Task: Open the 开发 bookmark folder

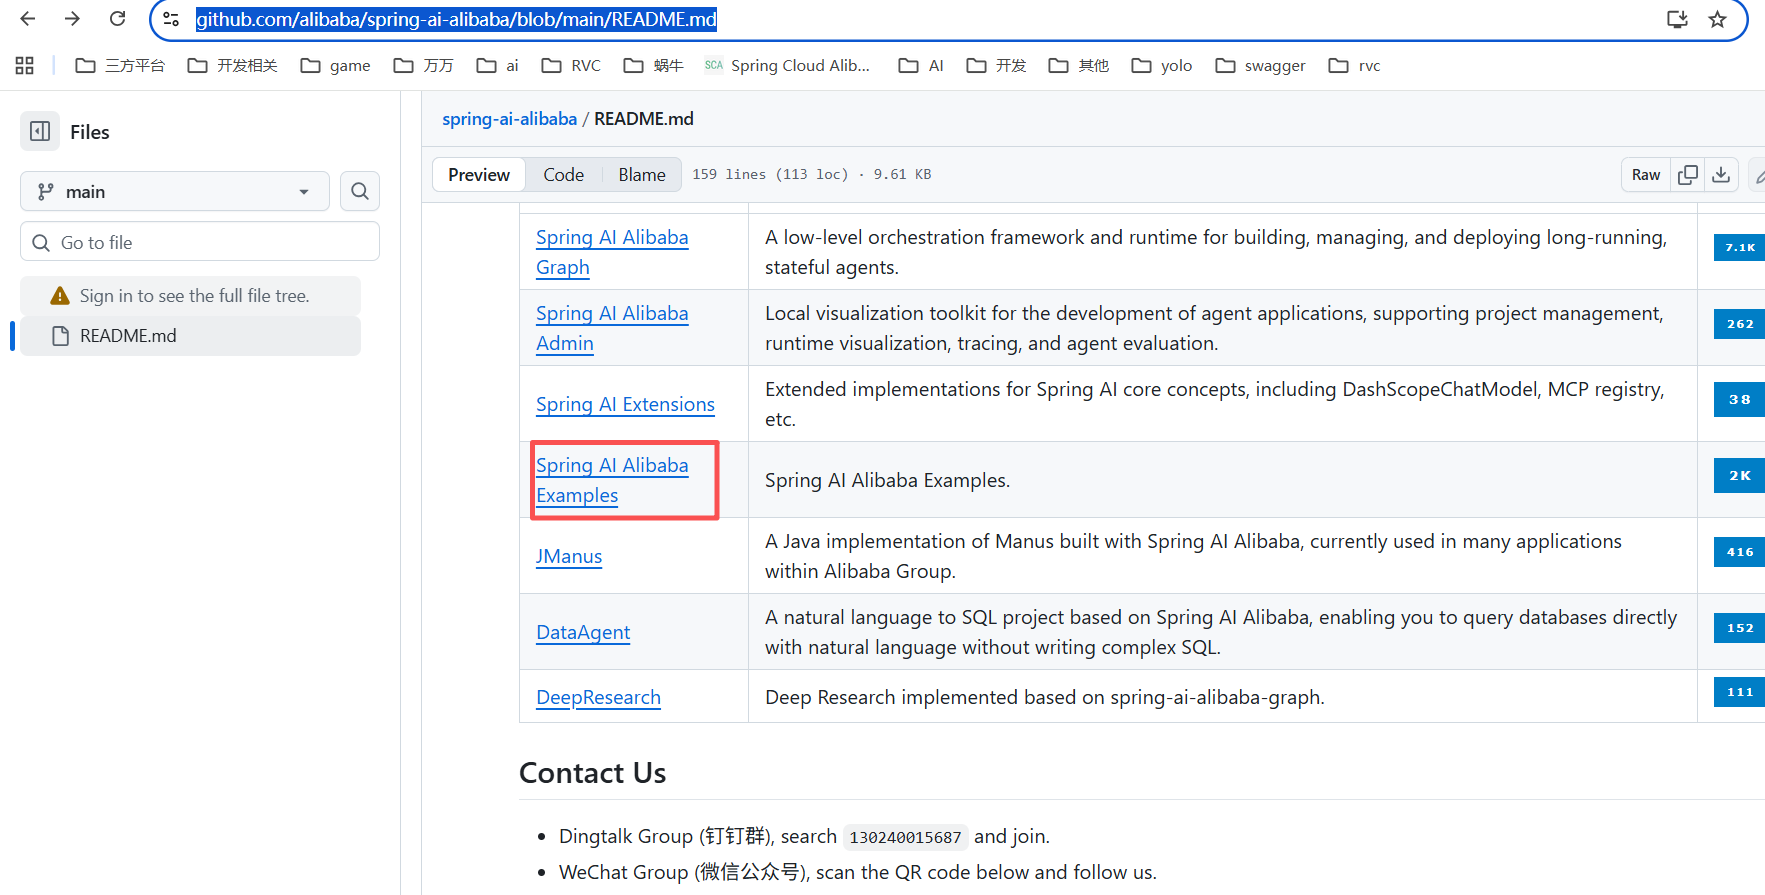Action: (996, 66)
